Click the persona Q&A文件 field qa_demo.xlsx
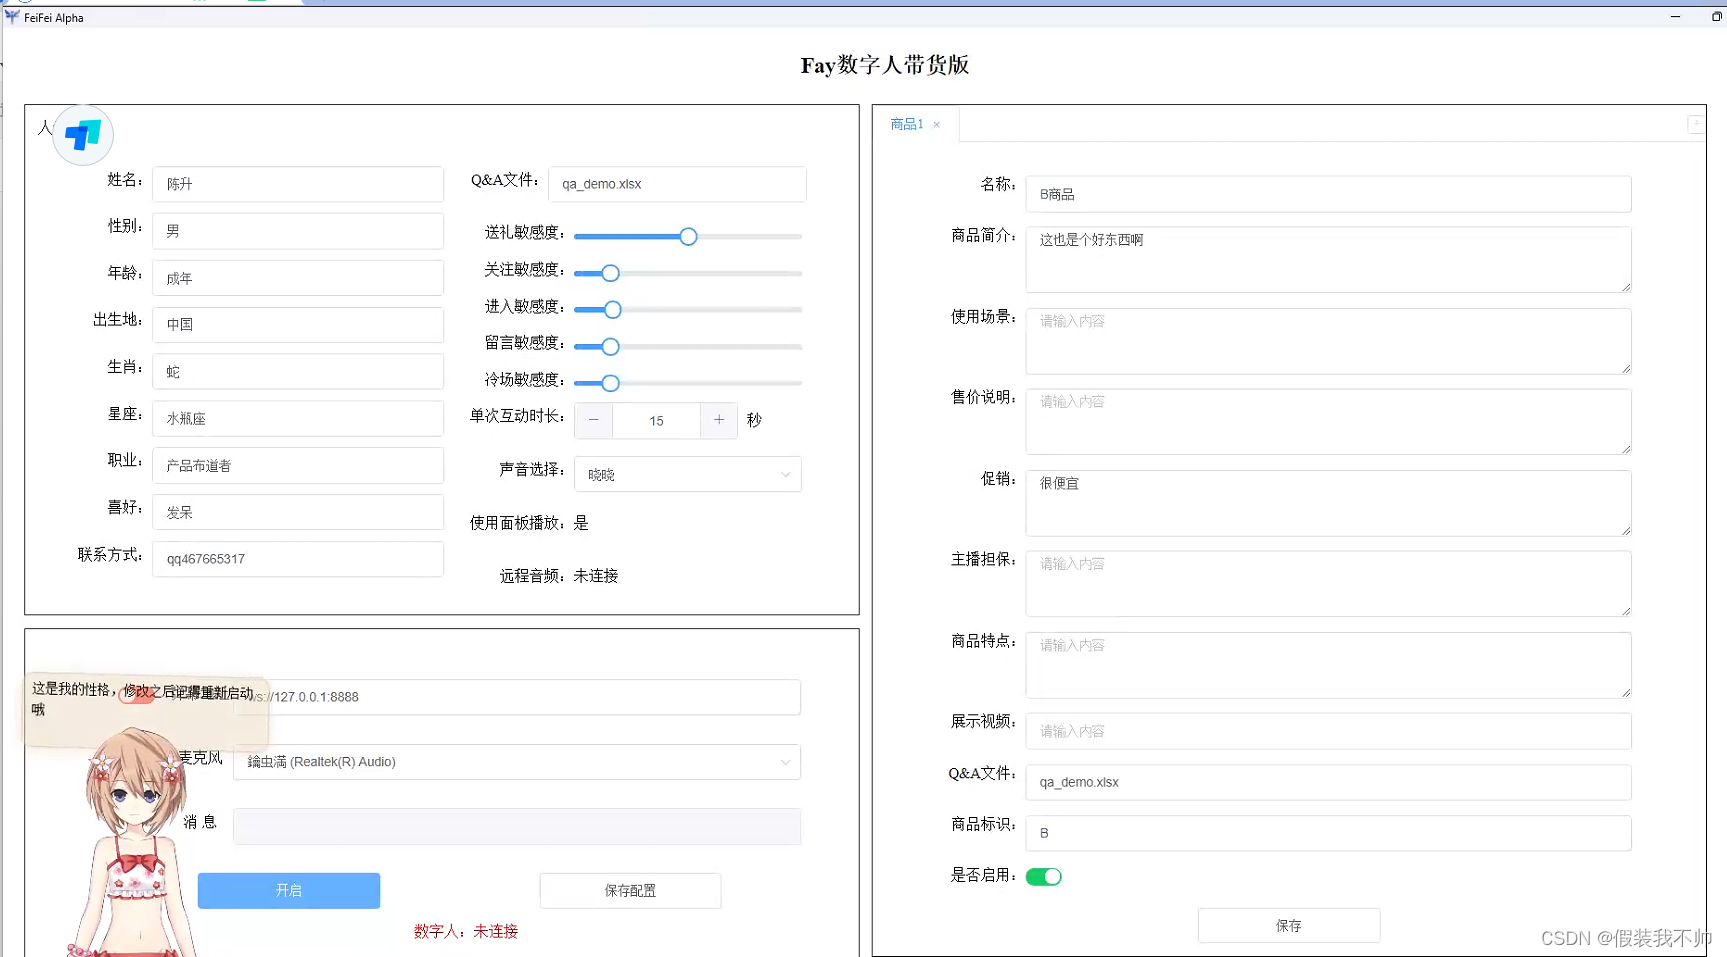Screen dimensions: 1727x957 pos(677,184)
